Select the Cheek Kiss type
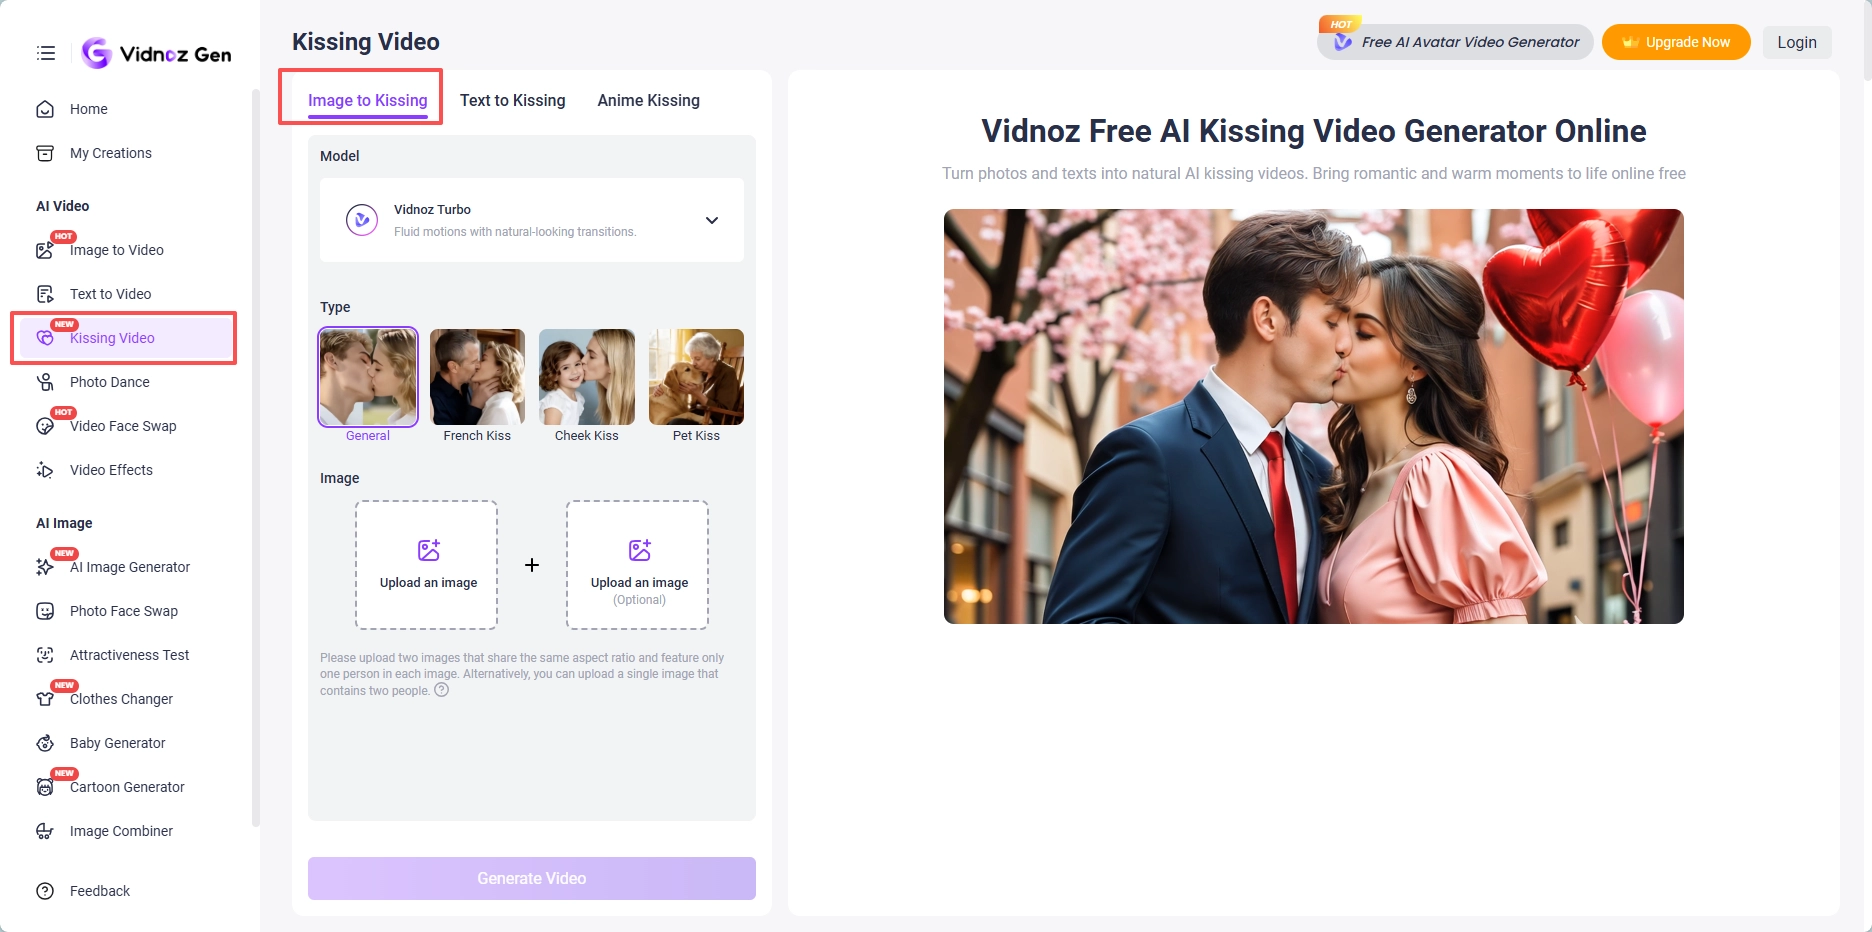 586,377
